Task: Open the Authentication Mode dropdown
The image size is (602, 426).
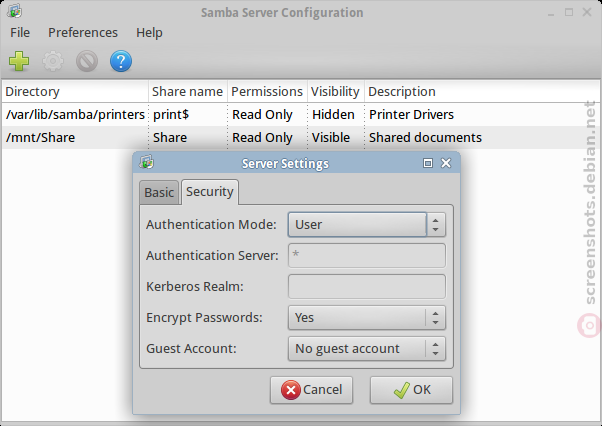Action: [x=367, y=225]
